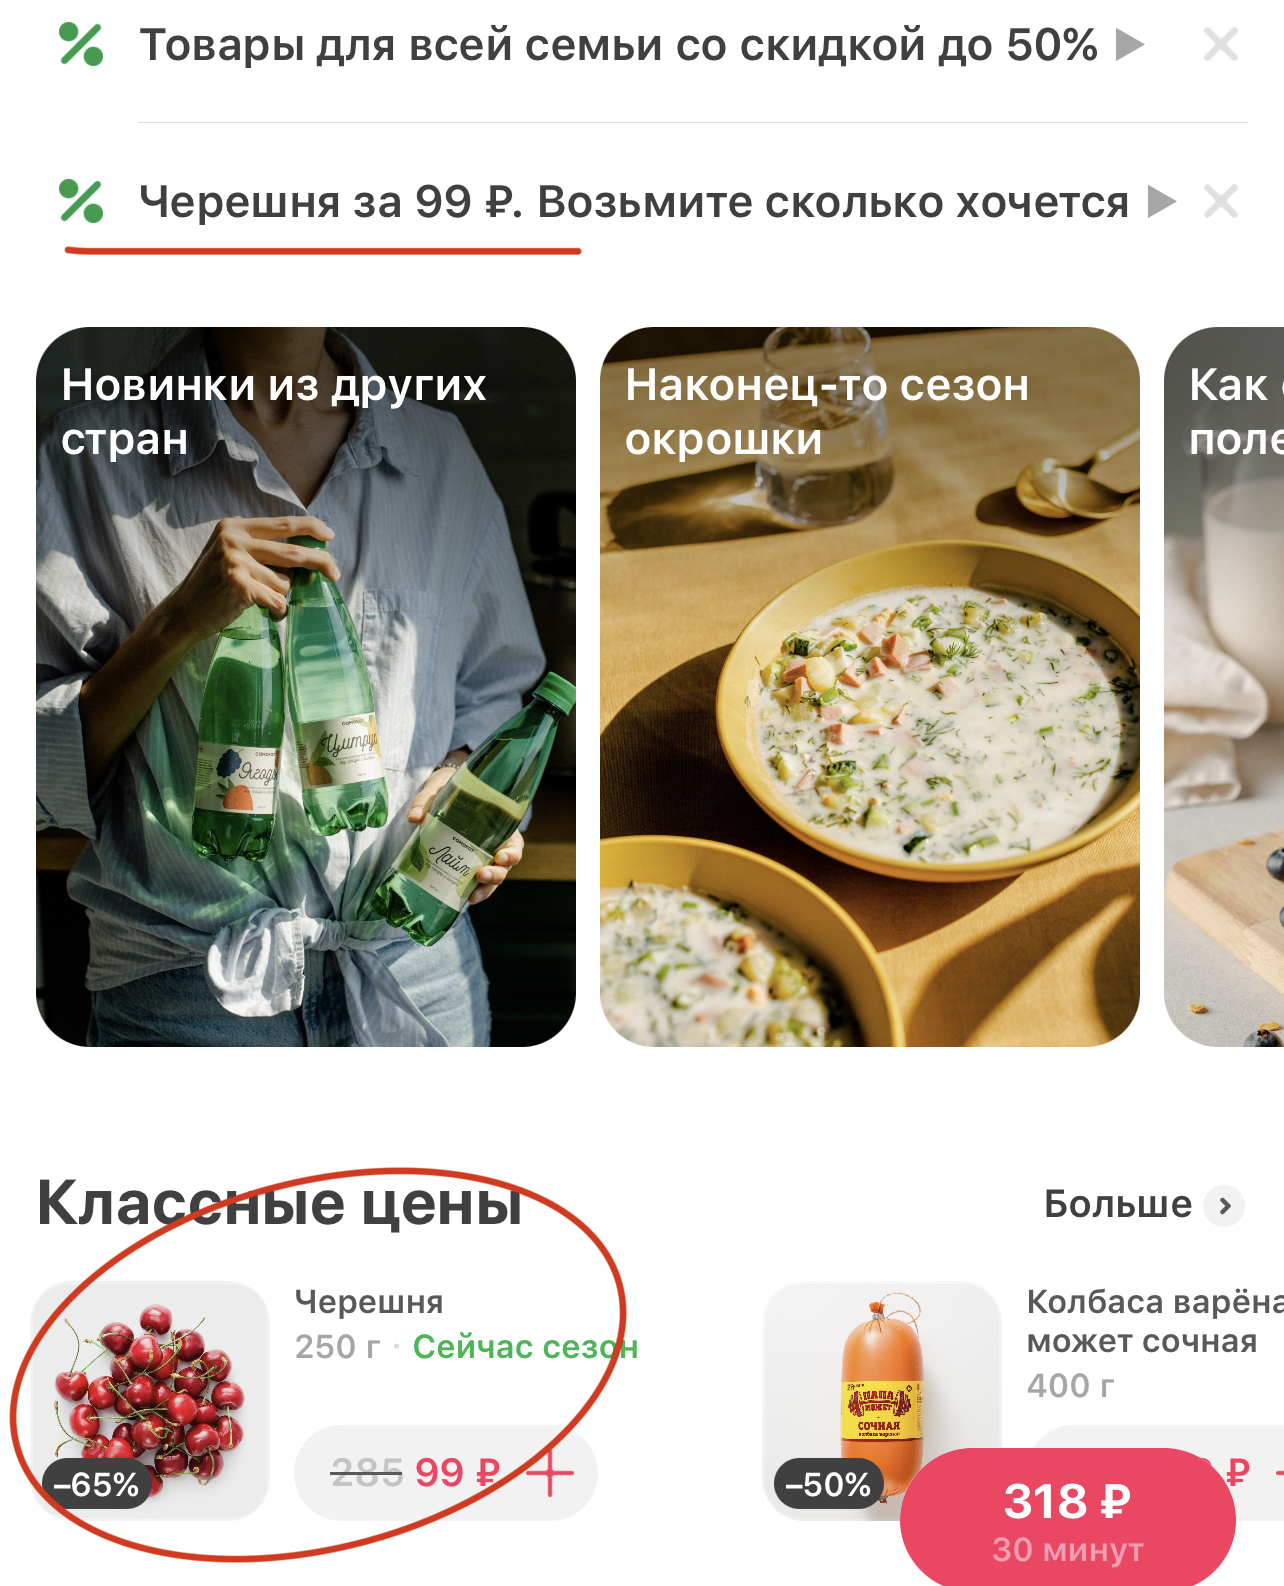Expand the cherry promo triangle arrow
1284x1586 pixels.
(x=1161, y=202)
